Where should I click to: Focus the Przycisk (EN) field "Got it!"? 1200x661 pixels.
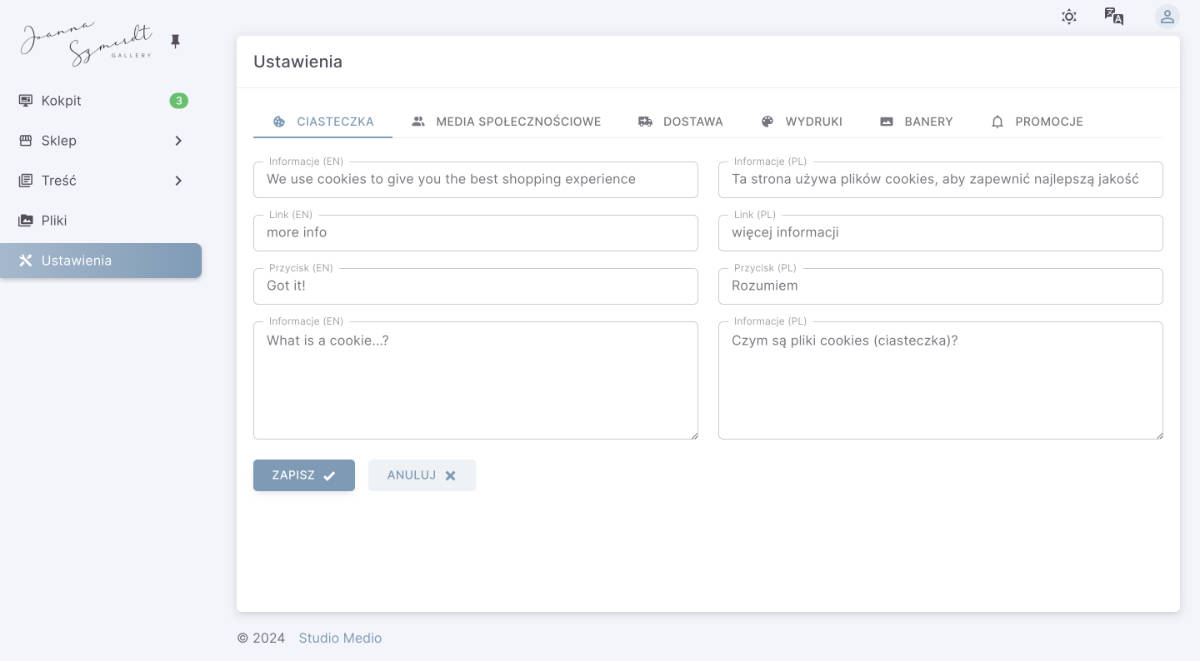(x=475, y=286)
